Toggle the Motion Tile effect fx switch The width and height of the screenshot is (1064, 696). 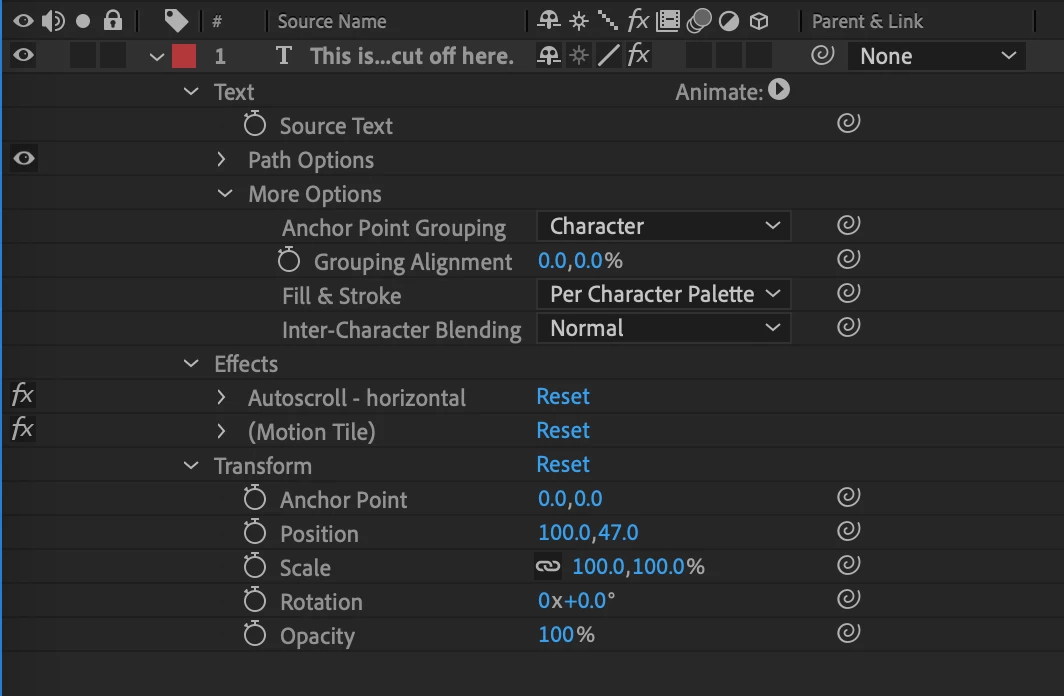click(22, 430)
